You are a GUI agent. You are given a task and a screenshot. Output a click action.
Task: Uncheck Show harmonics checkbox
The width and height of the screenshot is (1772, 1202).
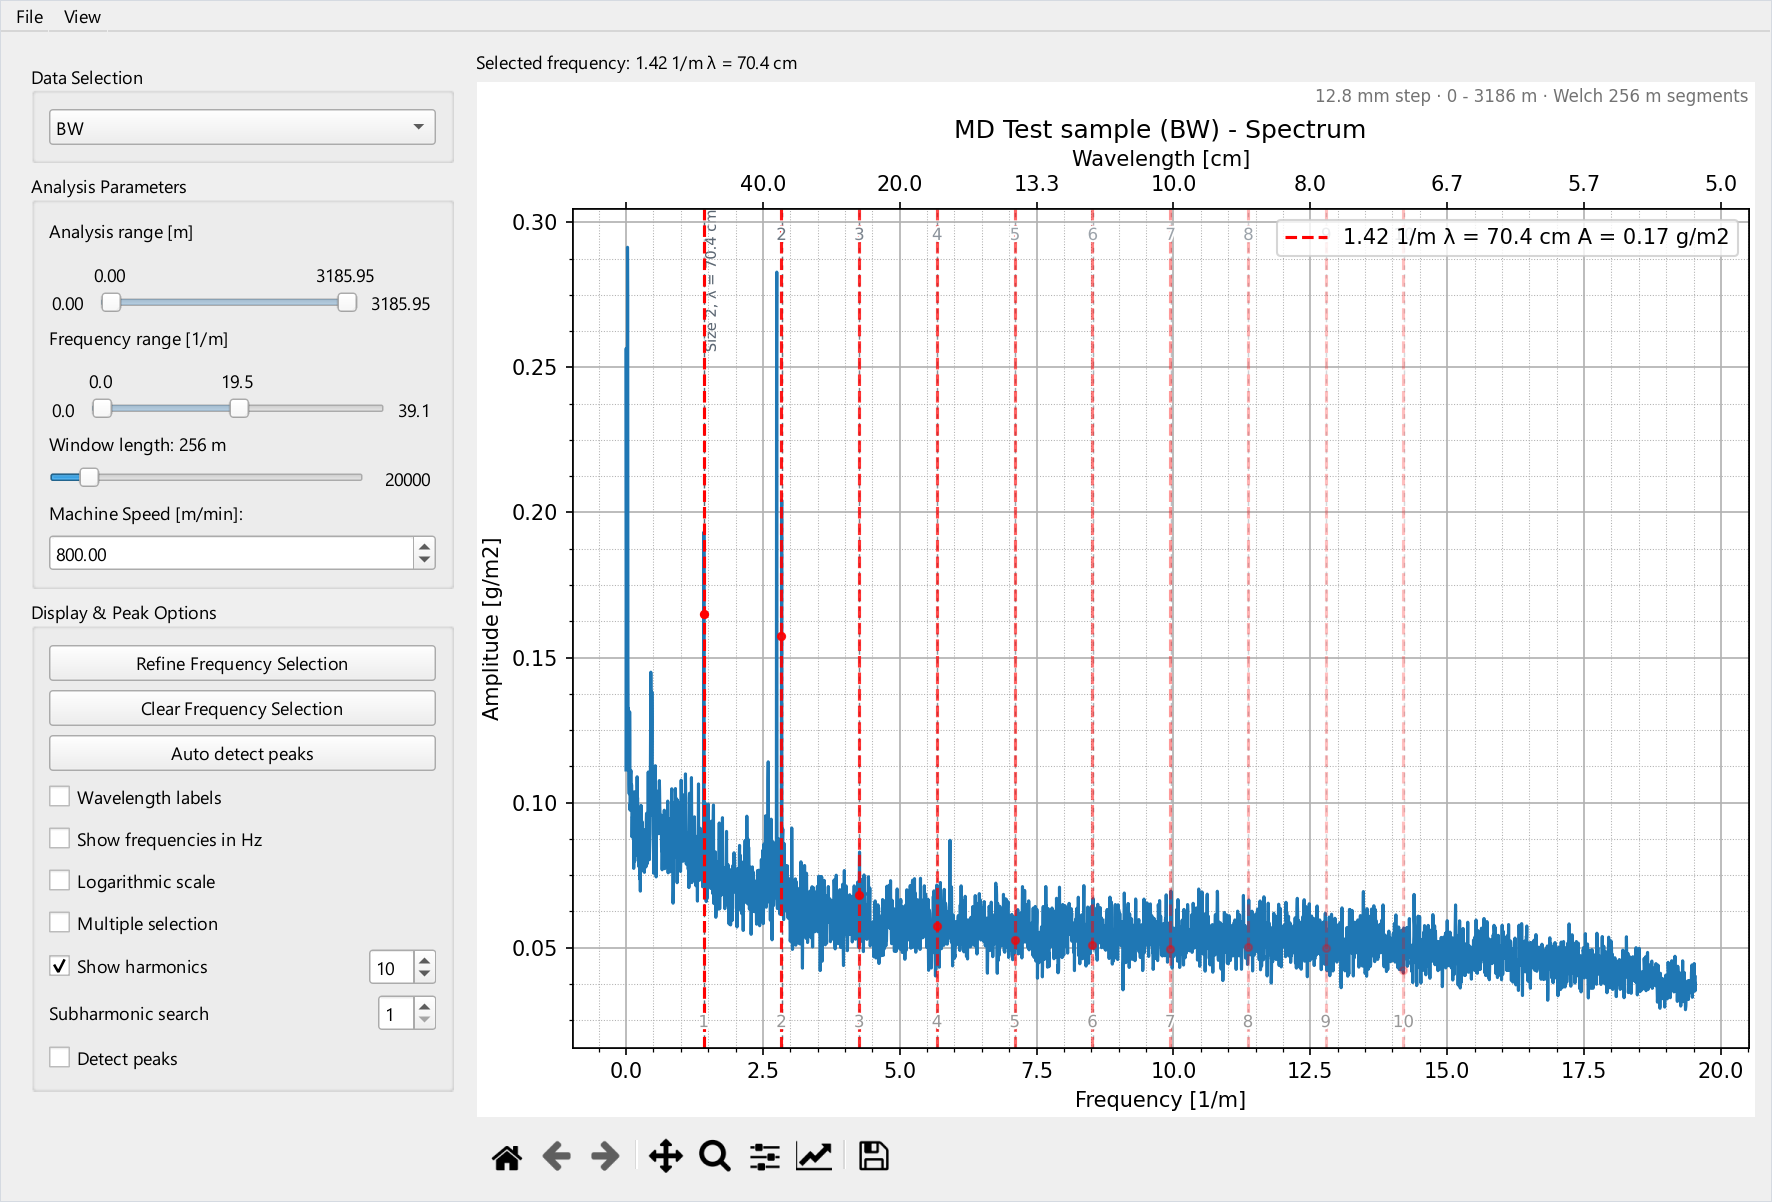click(60, 966)
